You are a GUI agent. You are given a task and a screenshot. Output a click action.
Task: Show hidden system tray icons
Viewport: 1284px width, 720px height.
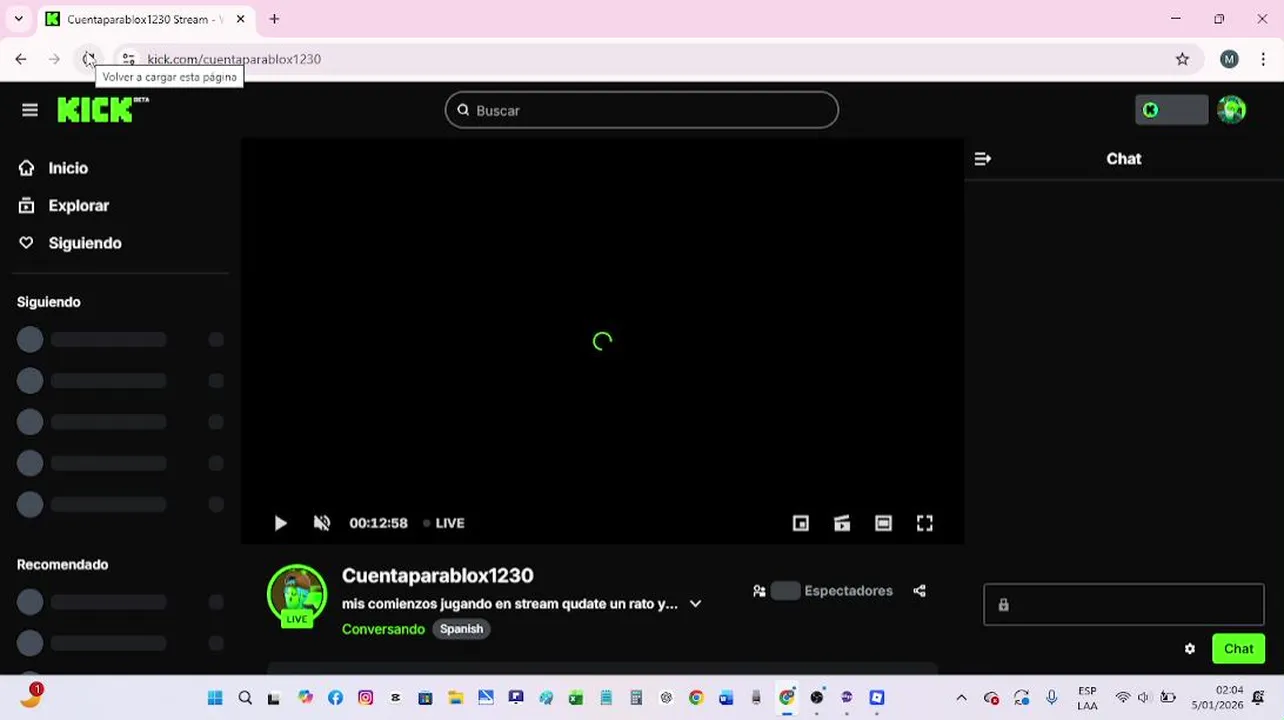click(x=961, y=698)
